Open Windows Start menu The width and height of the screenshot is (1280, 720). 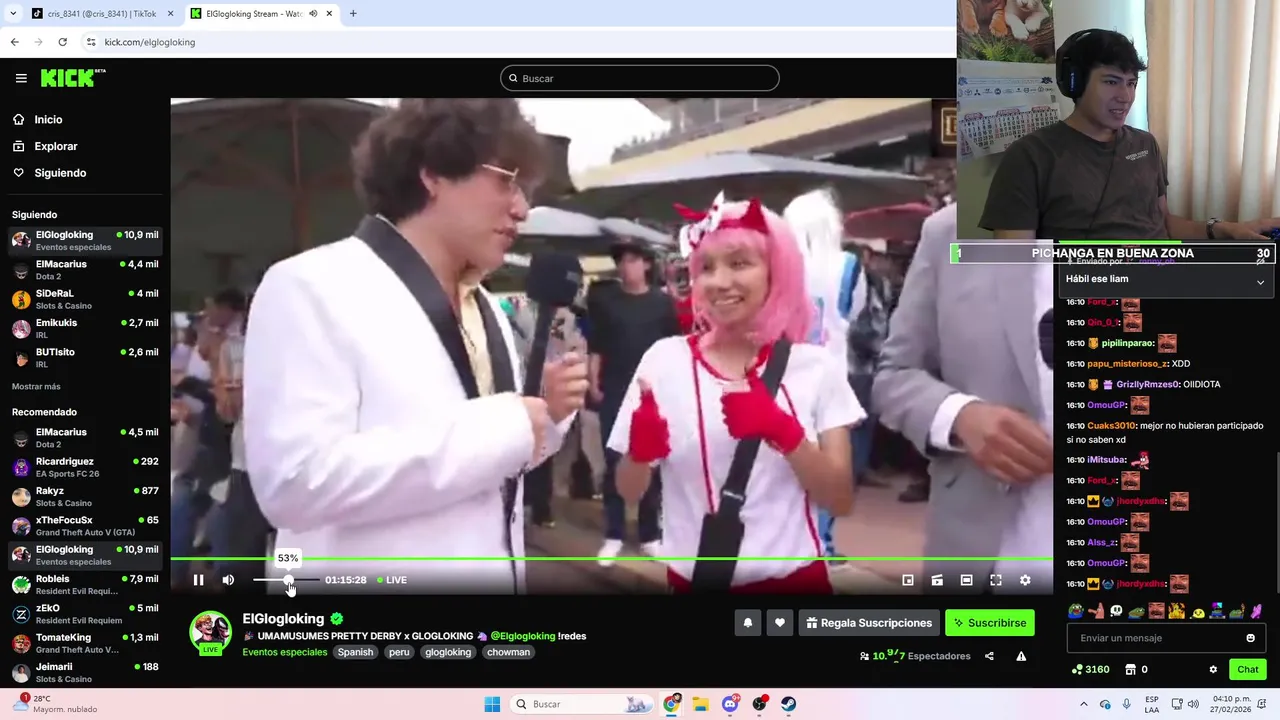click(492, 704)
